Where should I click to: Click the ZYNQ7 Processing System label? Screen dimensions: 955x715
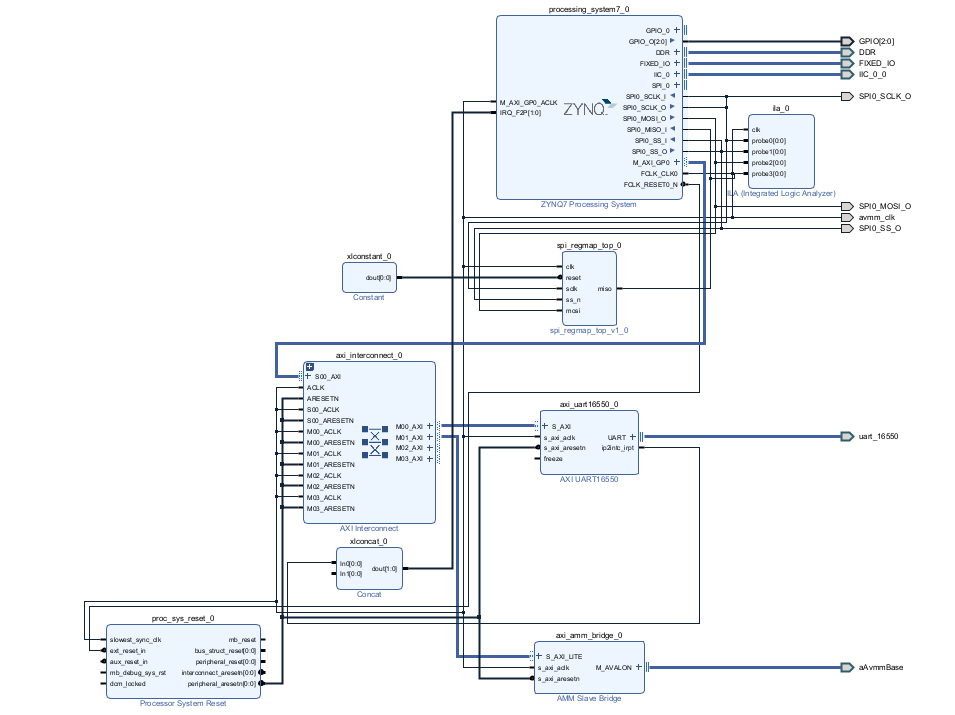coord(589,205)
